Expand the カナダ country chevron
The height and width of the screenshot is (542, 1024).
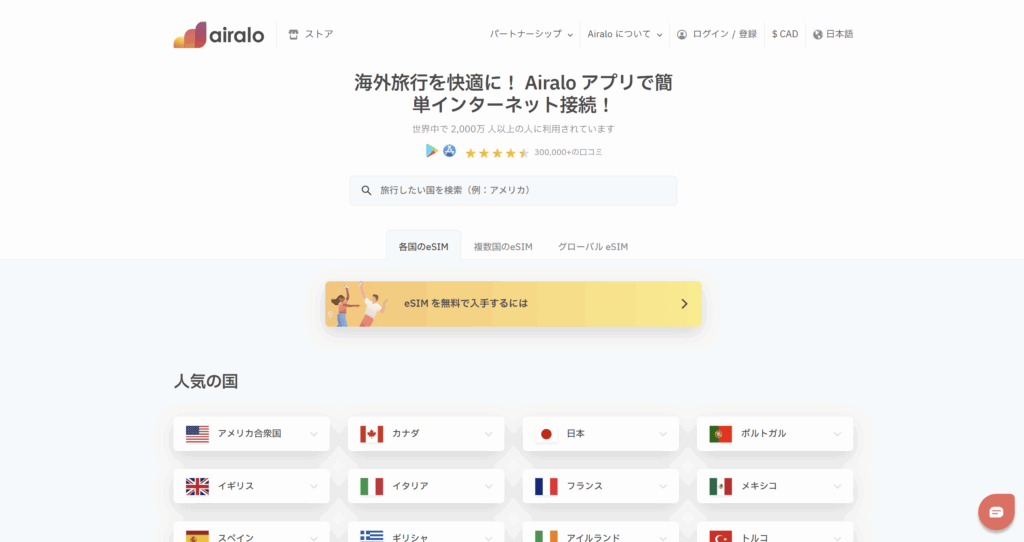488,434
